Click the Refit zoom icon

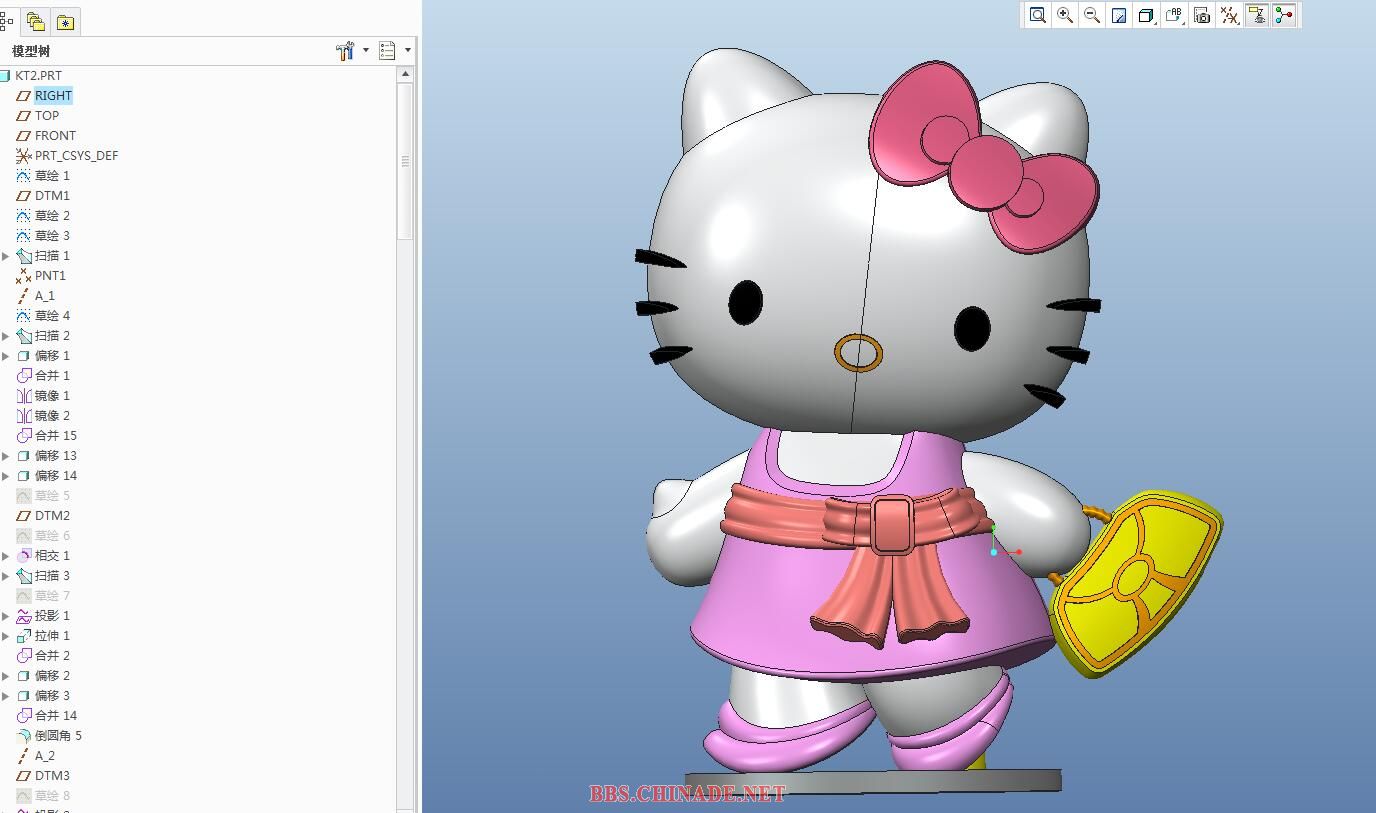click(1038, 15)
